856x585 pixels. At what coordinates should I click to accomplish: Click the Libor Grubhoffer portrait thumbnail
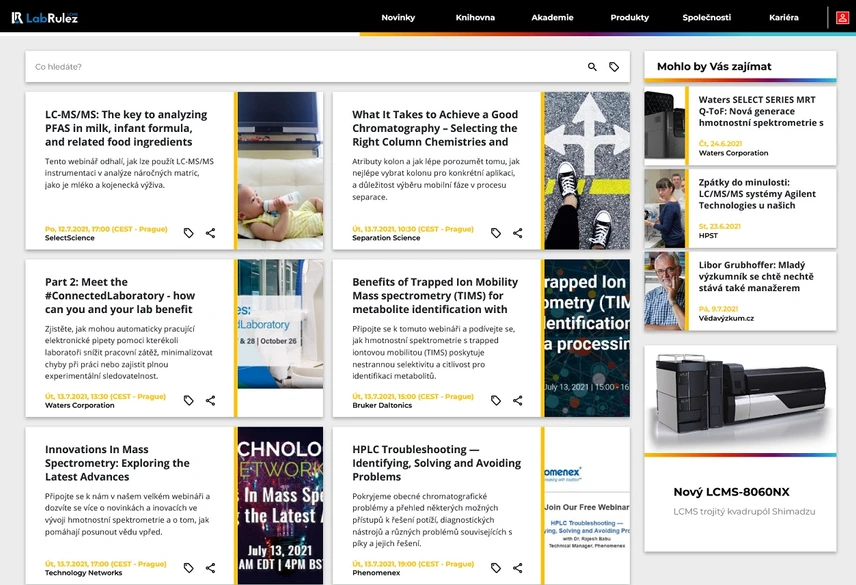[x=664, y=291]
